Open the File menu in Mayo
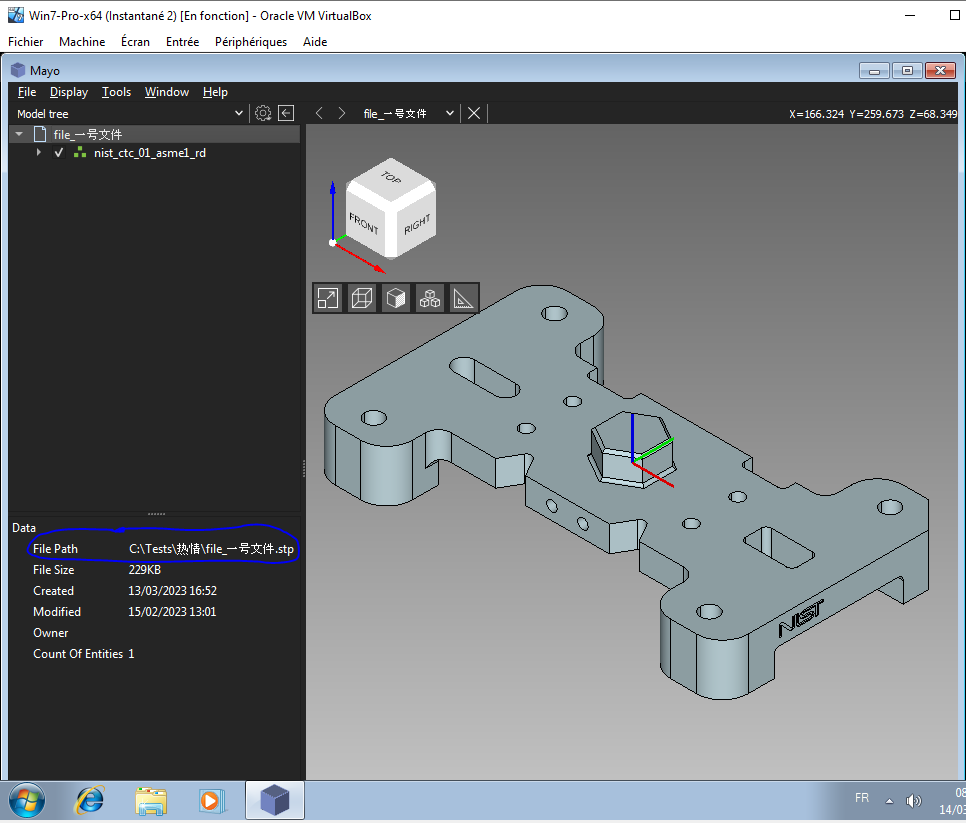This screenshot has width=966, height=823. tap(26, 92)
